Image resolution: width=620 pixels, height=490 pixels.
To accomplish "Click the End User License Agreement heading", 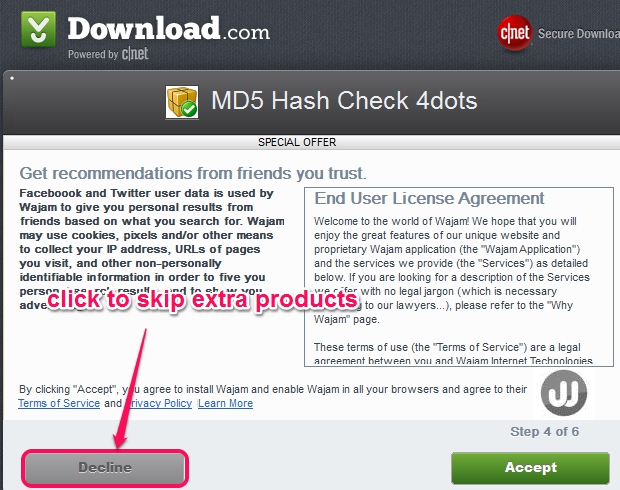I will pyautogui.click(x=429, y=198).
